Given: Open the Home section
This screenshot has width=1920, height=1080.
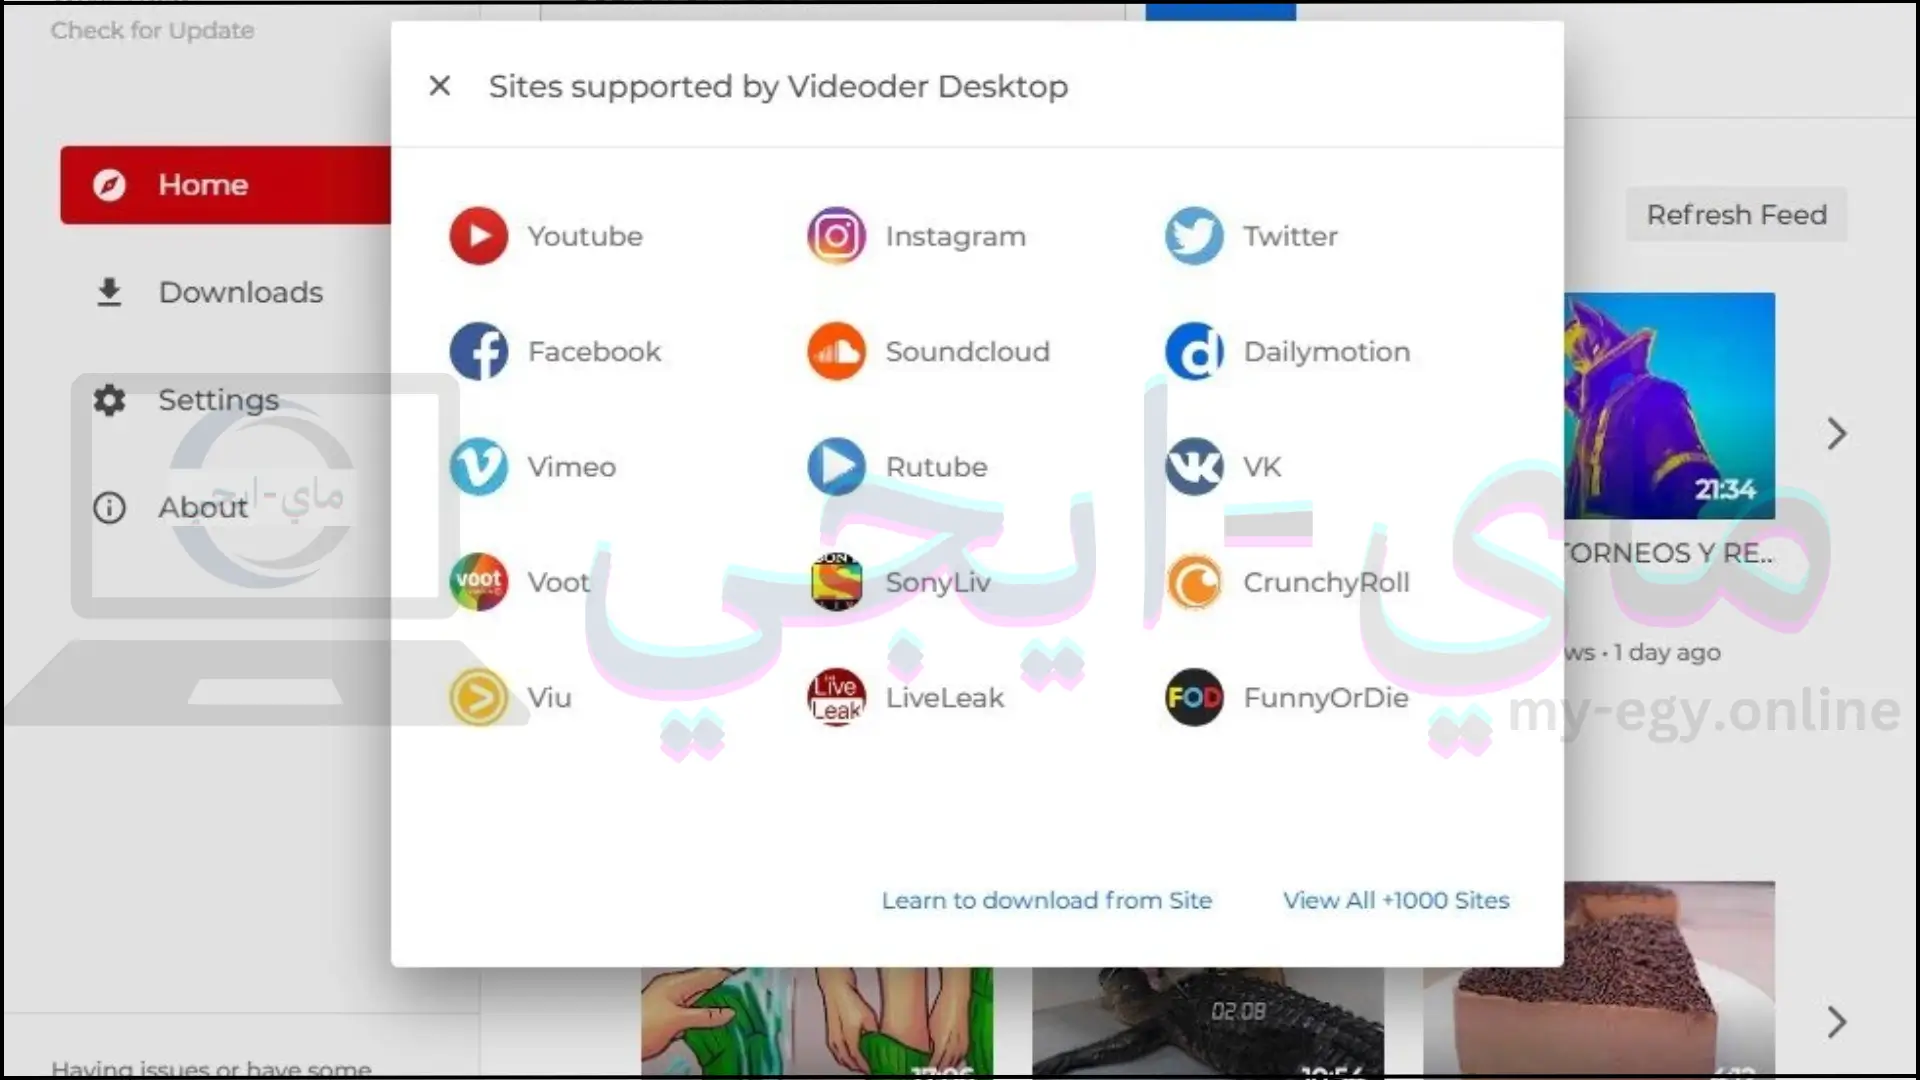Looking at the screenshot, I should click(x=224, y=185).
